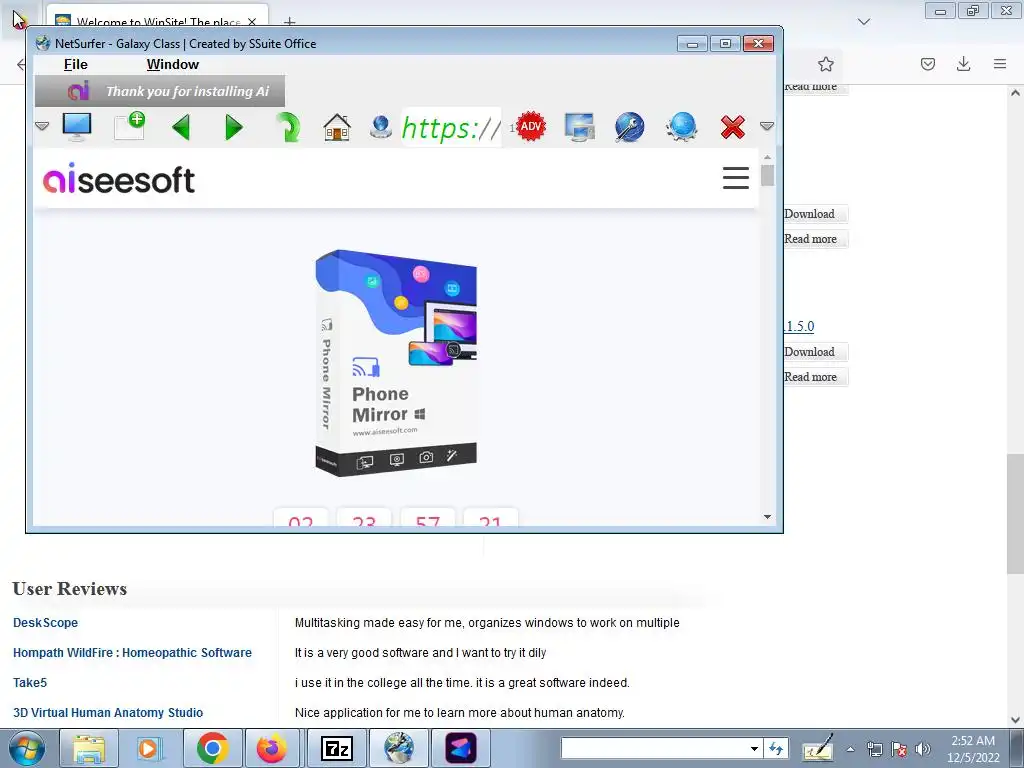Image resolution: width=1024 pixels, height=768 pixels.
Task: Open 7-Zip from the taskbar
Action: tap(337, 748)
